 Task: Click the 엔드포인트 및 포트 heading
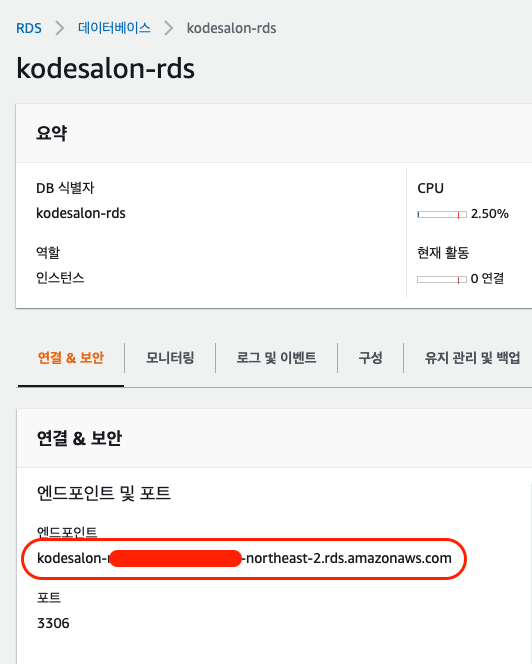(104, 494)
